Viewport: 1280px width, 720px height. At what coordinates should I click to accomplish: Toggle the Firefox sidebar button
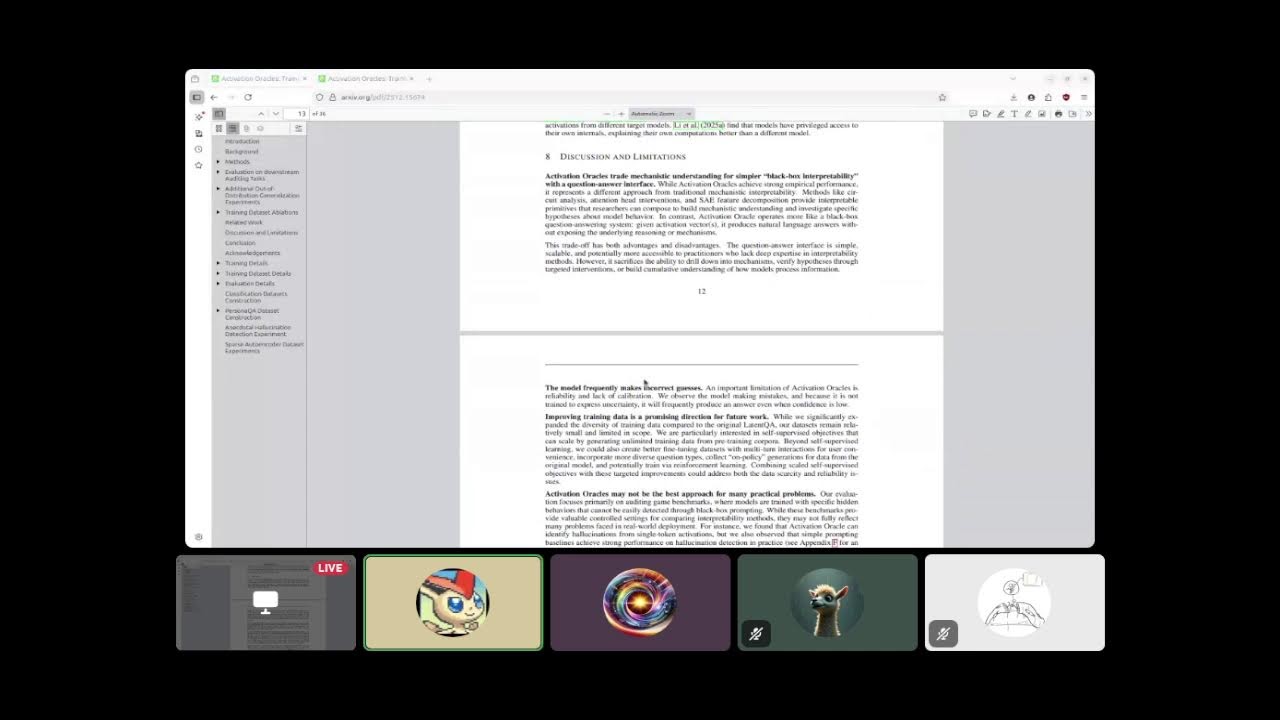click(196, 97)
